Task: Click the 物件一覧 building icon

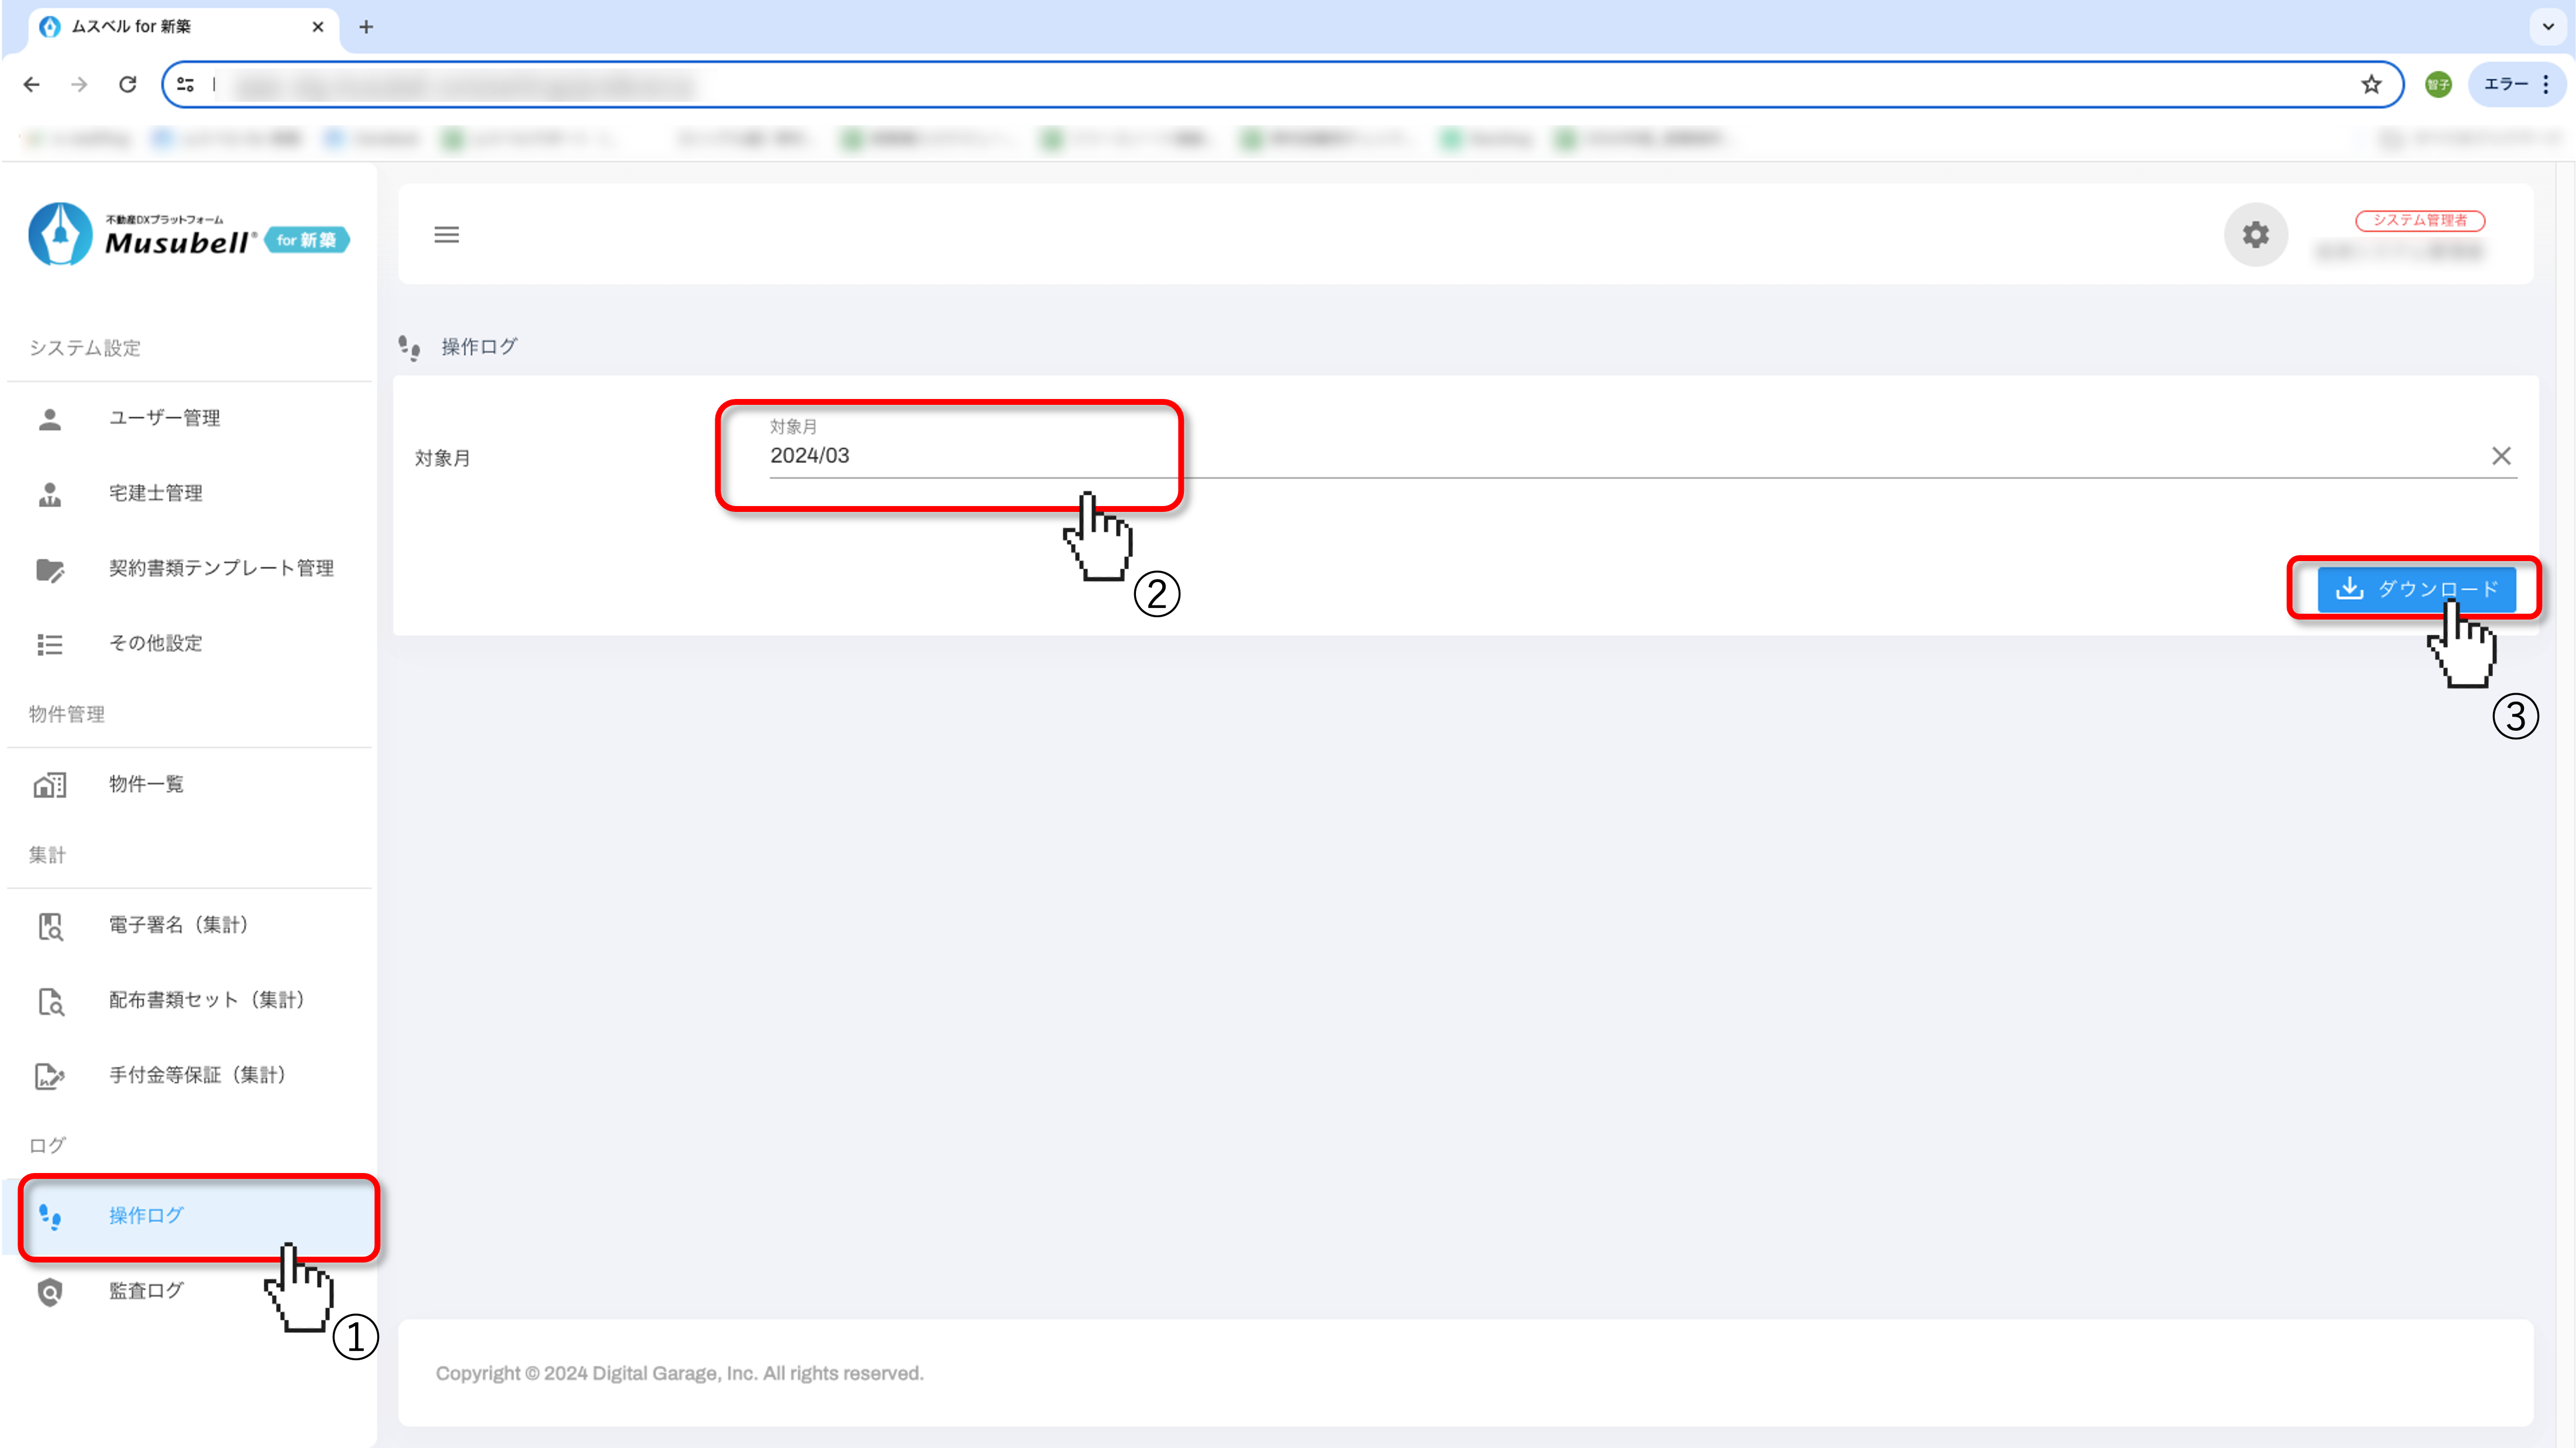Action: click(x=50, y=785)
